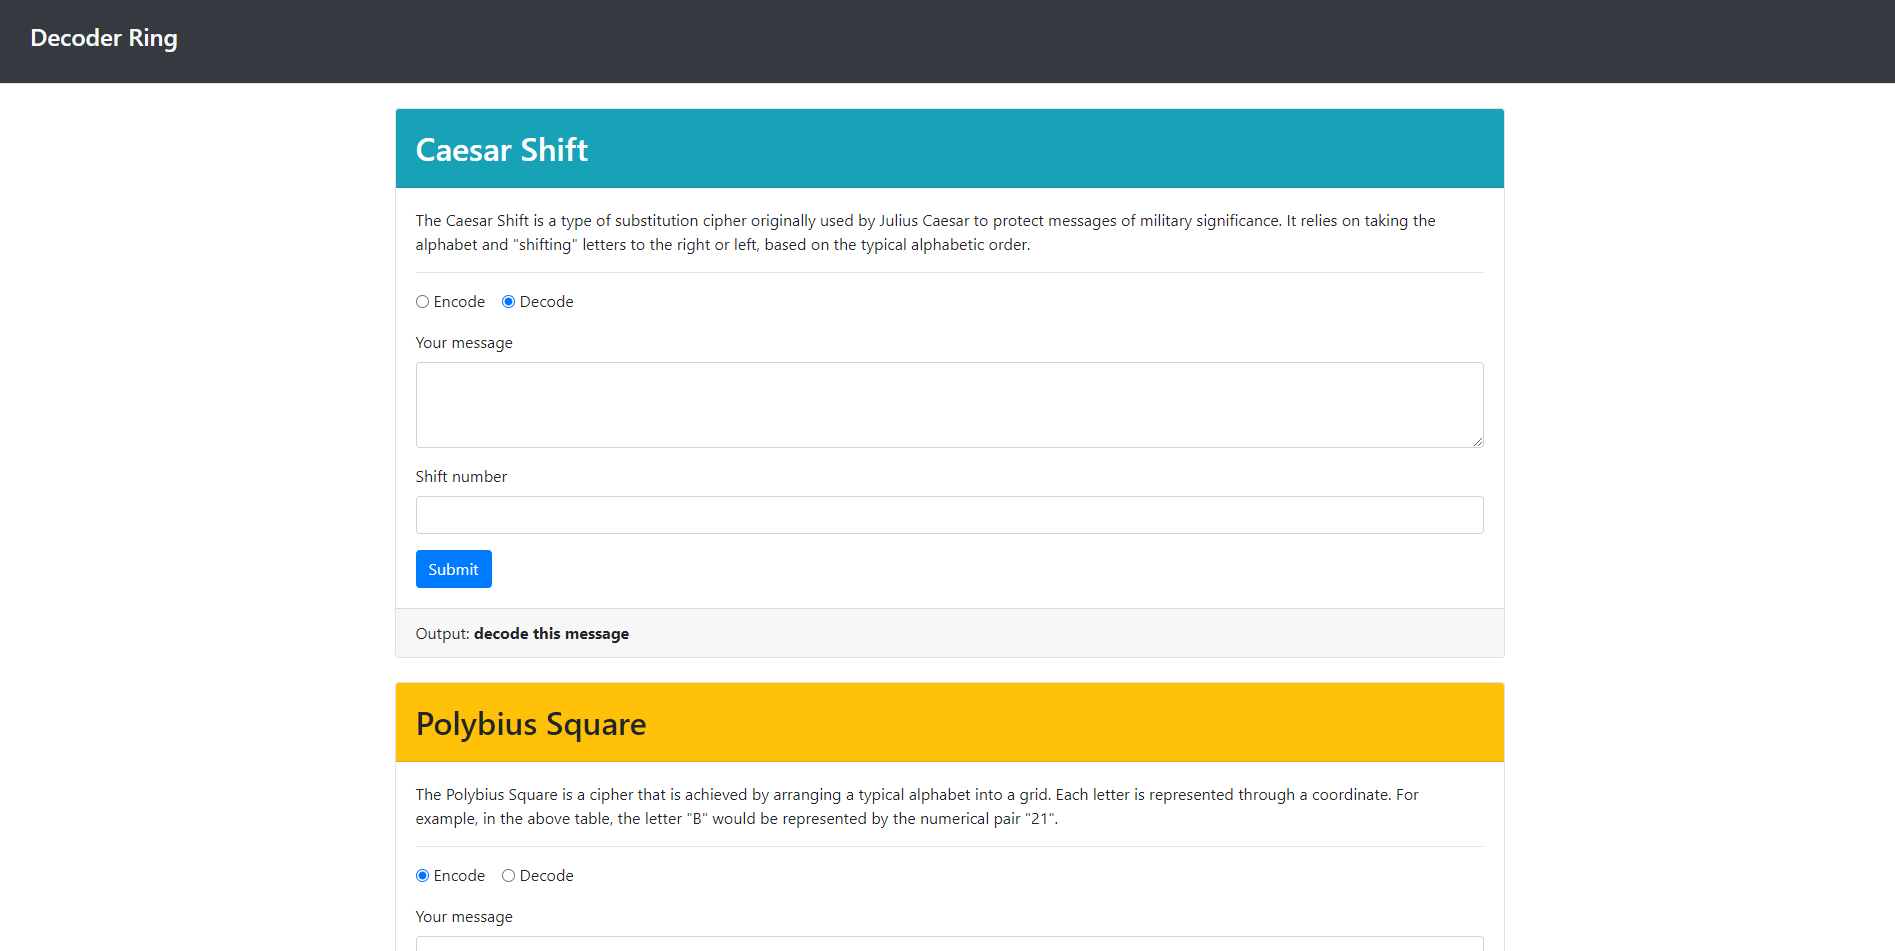
Task: Click the Decoder Ring brand title
Action: pos(104,38)
